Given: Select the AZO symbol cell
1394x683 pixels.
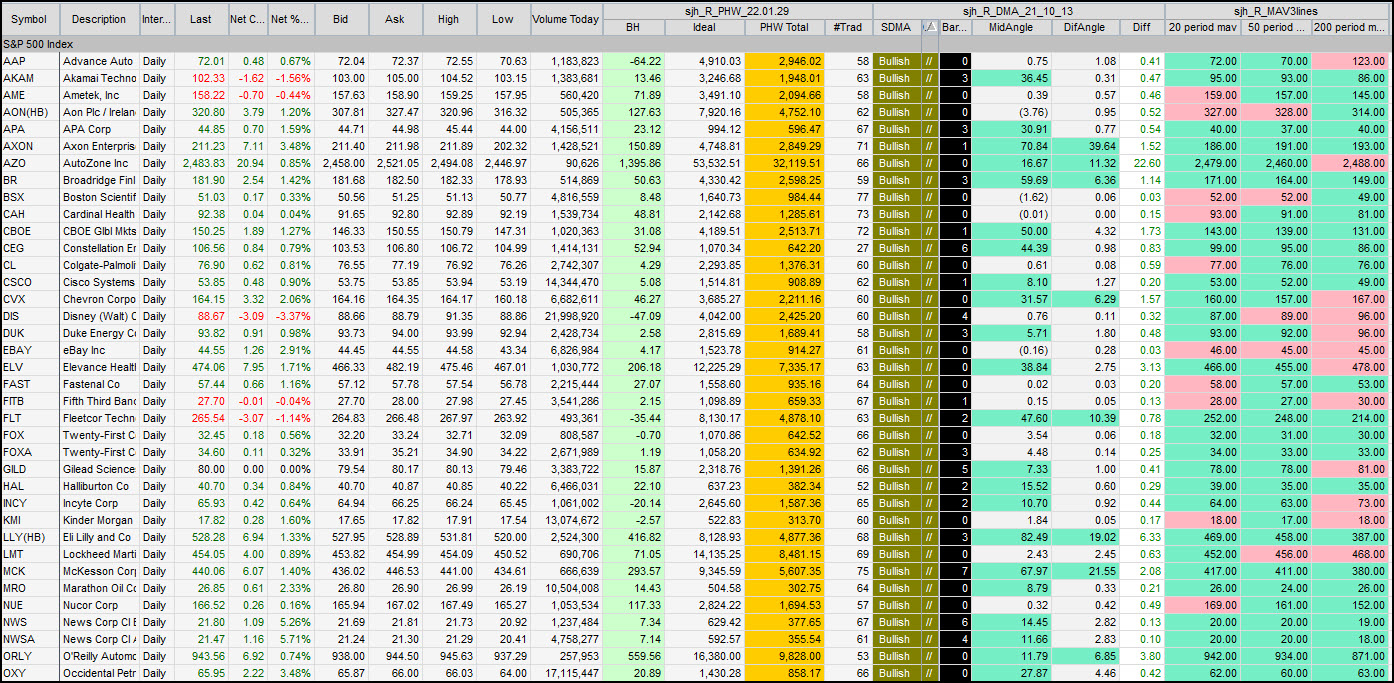Looking at the screenshot, I should pos(30,164).
